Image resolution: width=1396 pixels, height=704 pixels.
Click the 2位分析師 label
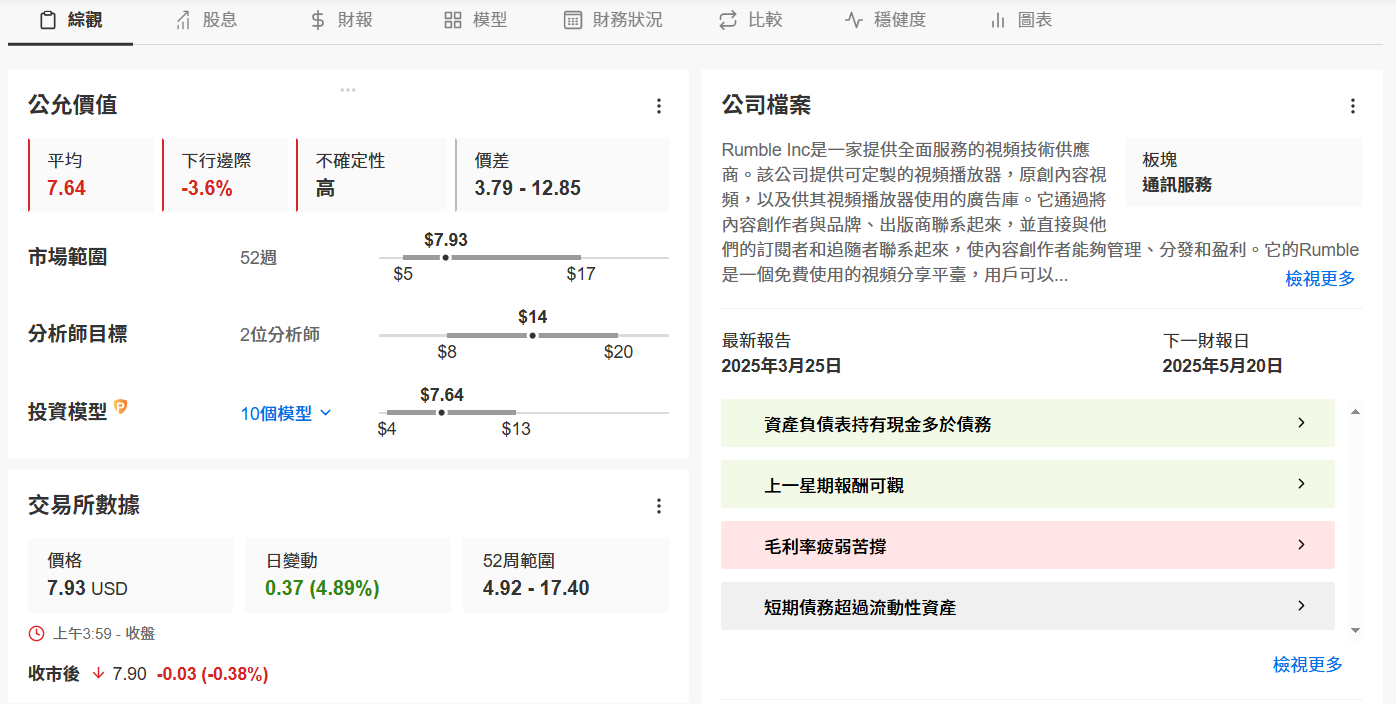pyautogui.click(x=280, y=335)
